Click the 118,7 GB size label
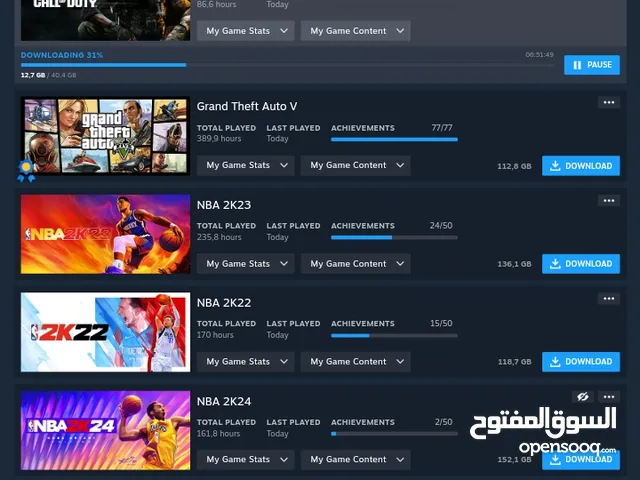640x480 pixels. [514, 362]
